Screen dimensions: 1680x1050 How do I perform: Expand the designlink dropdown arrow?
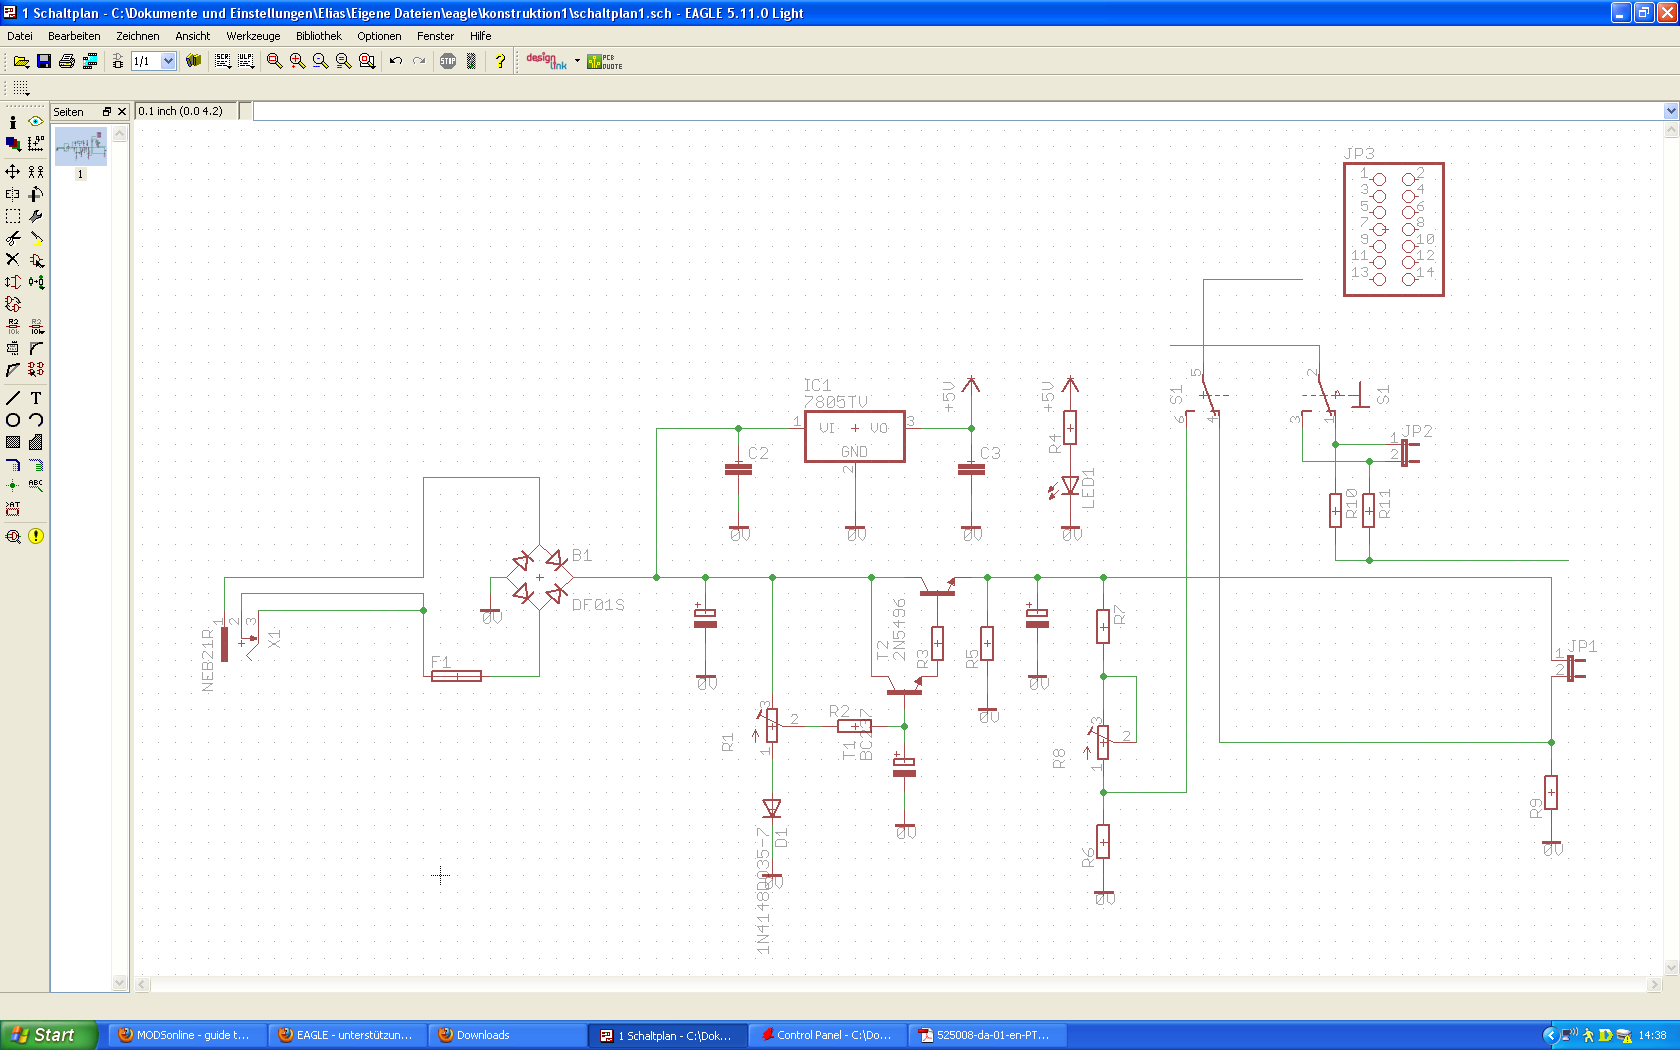(x=577, y=61)
